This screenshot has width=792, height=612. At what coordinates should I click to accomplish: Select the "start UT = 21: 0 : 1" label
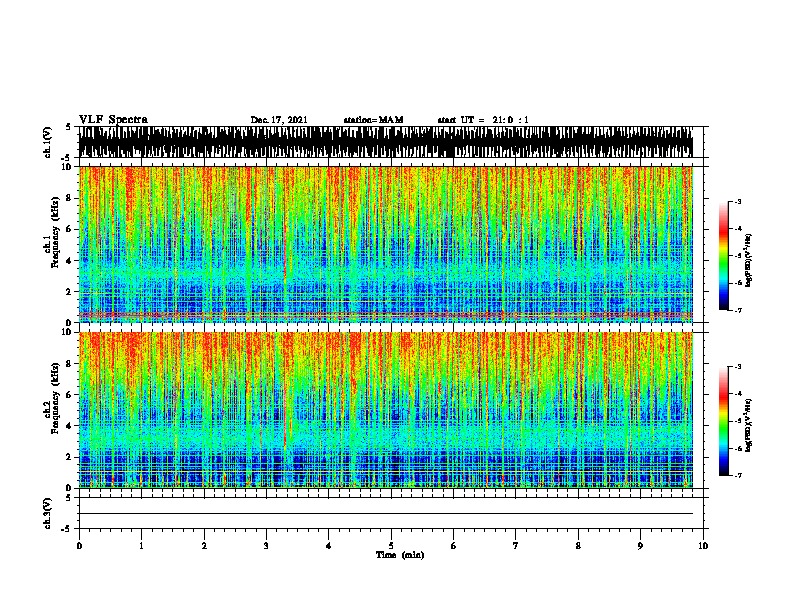(x=483, y=120)
